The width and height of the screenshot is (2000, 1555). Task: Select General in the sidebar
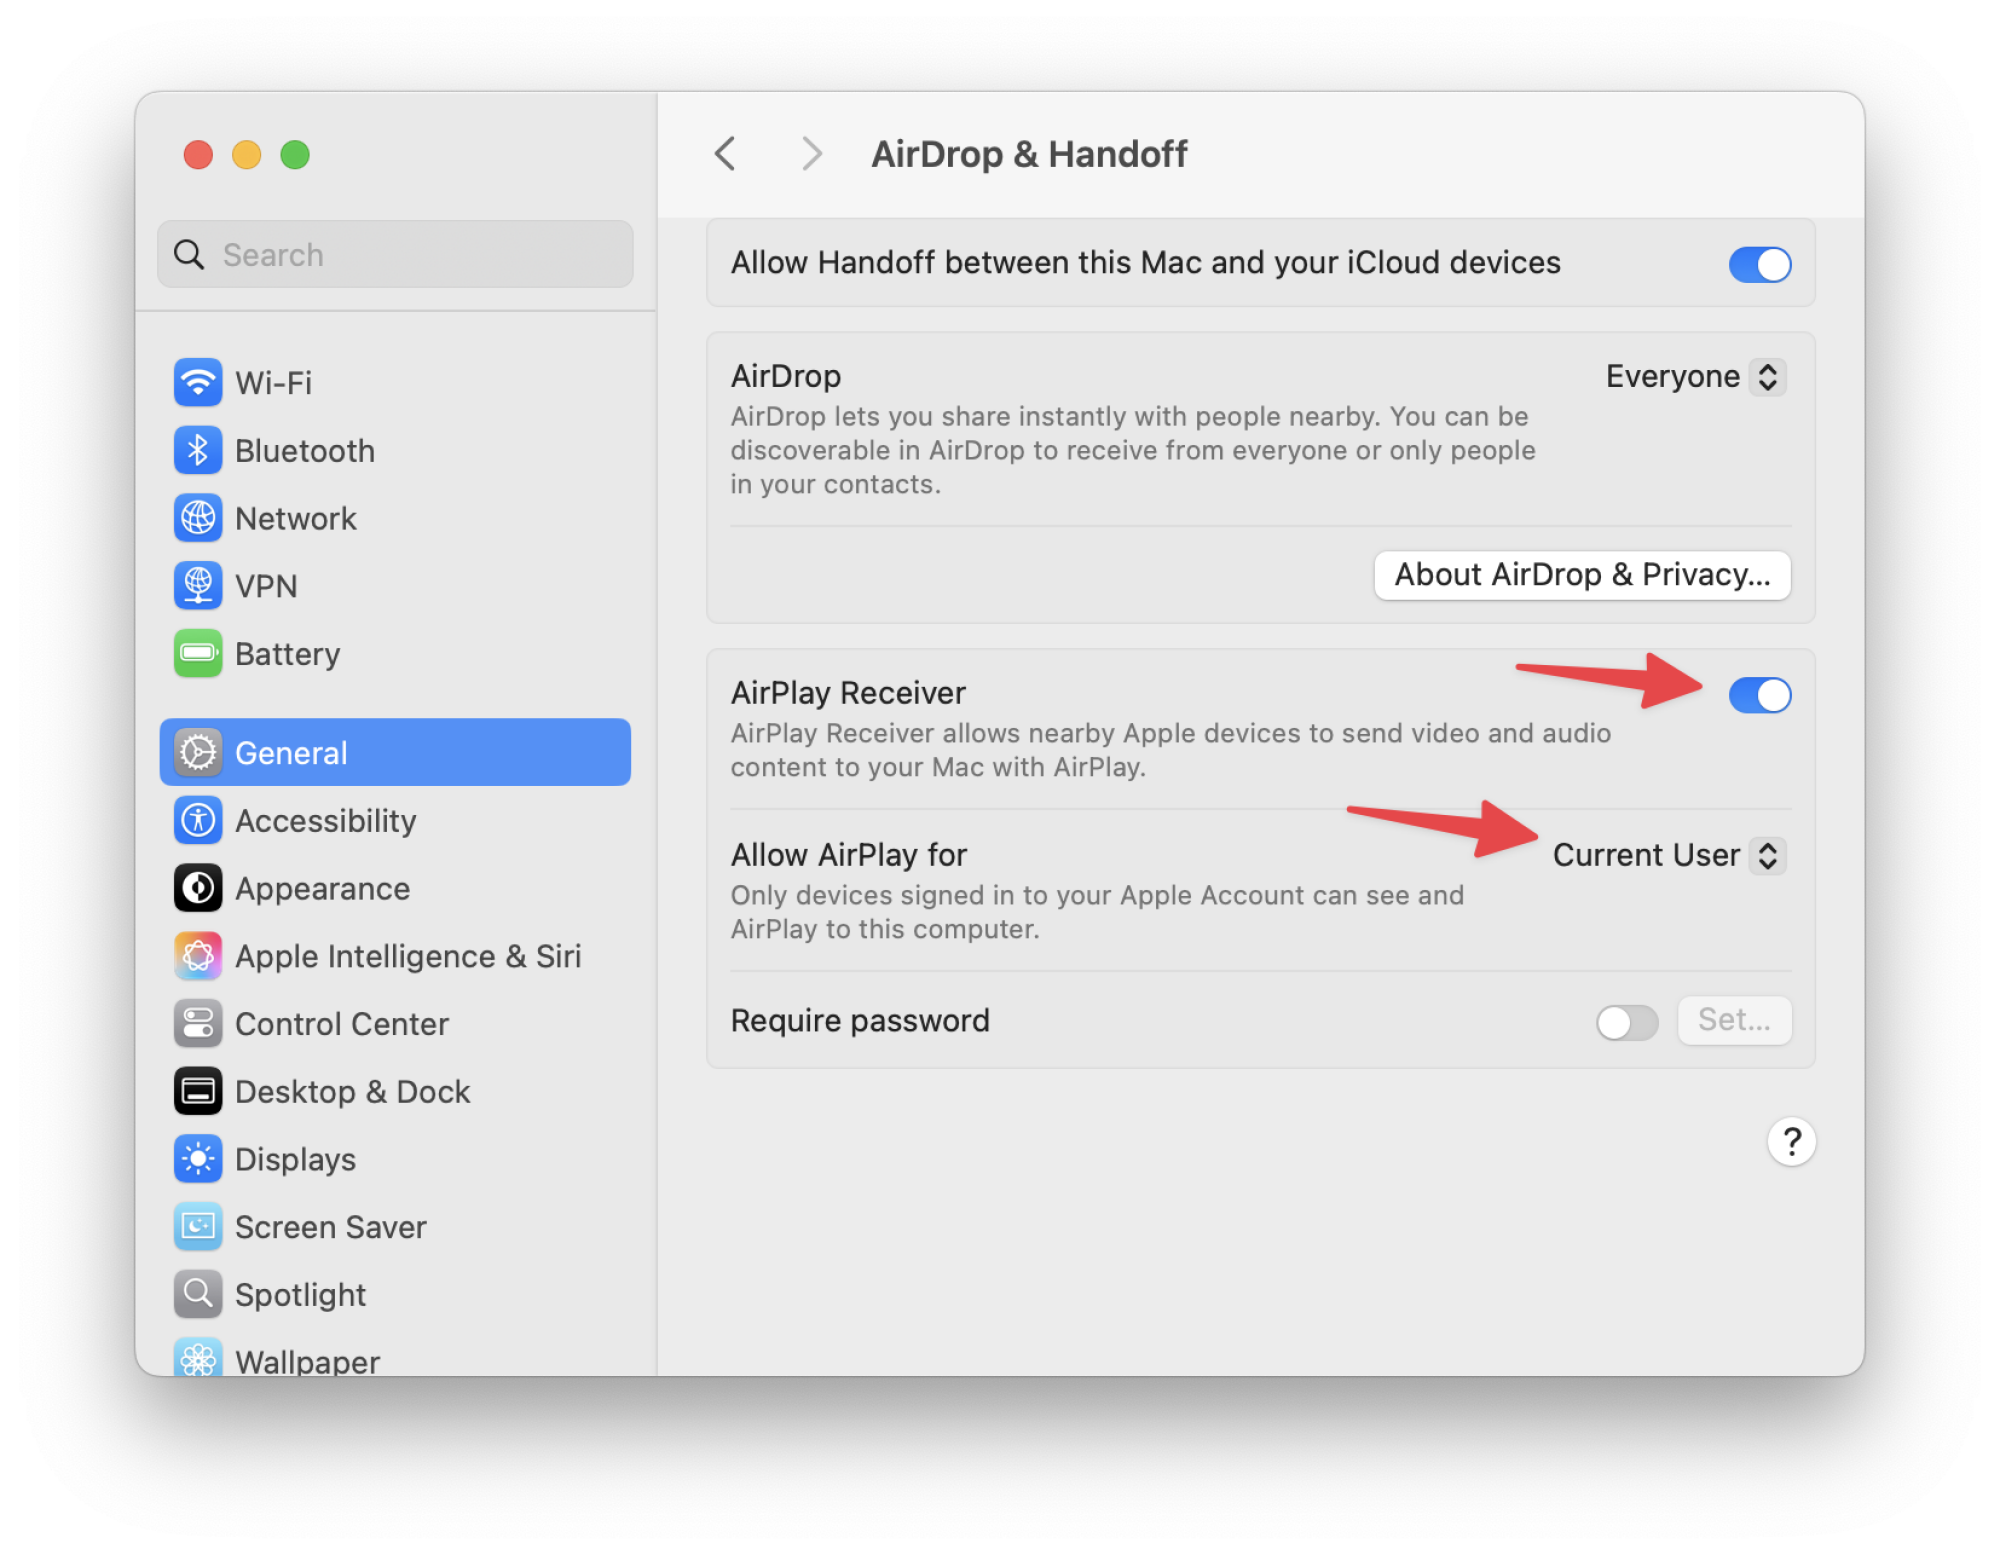[x=395, y=752]
